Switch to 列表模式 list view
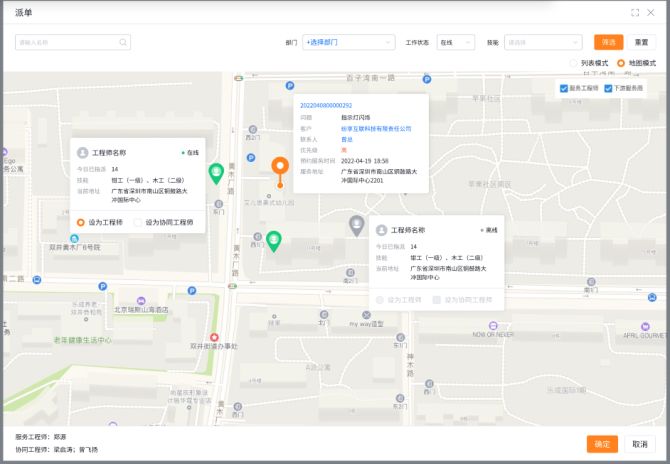The image size is (670, 464). [573, 63]
